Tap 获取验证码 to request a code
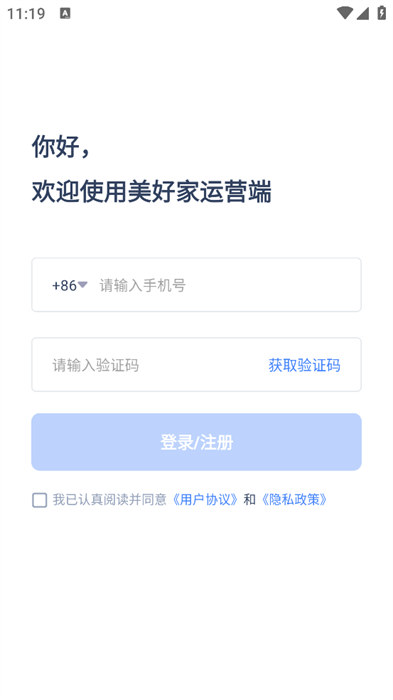Viewport: 393px width, 700px height. point(304,365)
